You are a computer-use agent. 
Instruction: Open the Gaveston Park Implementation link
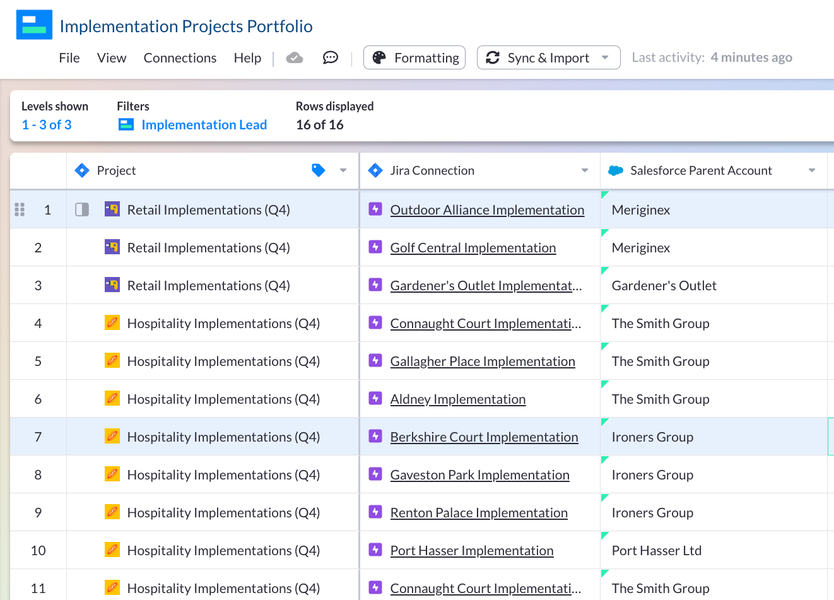click(x=480, y=474)
